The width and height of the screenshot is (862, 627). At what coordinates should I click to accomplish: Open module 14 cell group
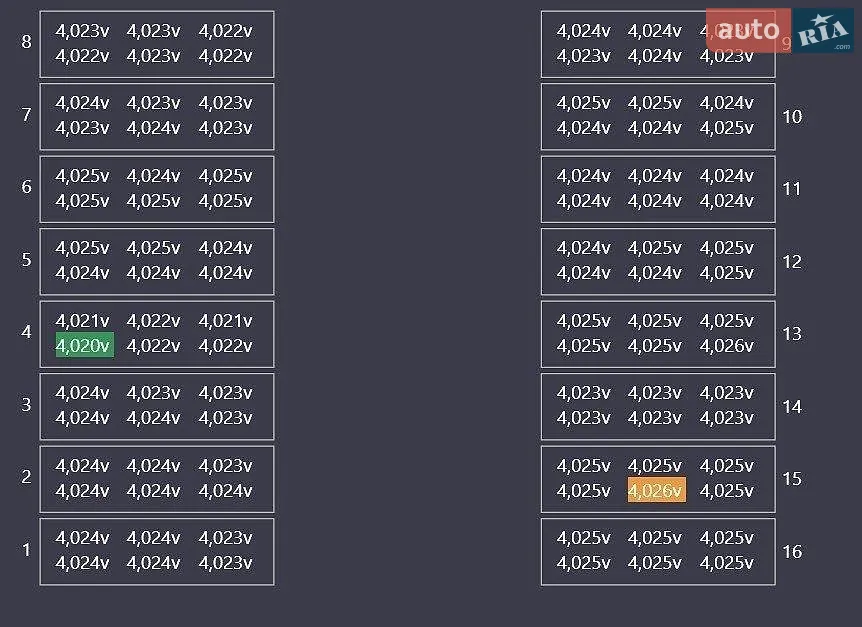(658, 407)
